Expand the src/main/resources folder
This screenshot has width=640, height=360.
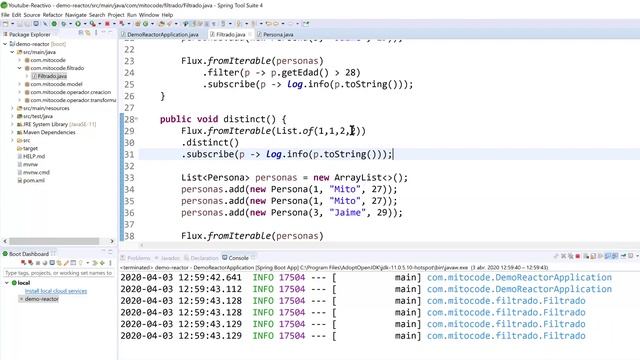tap(12, 108)
